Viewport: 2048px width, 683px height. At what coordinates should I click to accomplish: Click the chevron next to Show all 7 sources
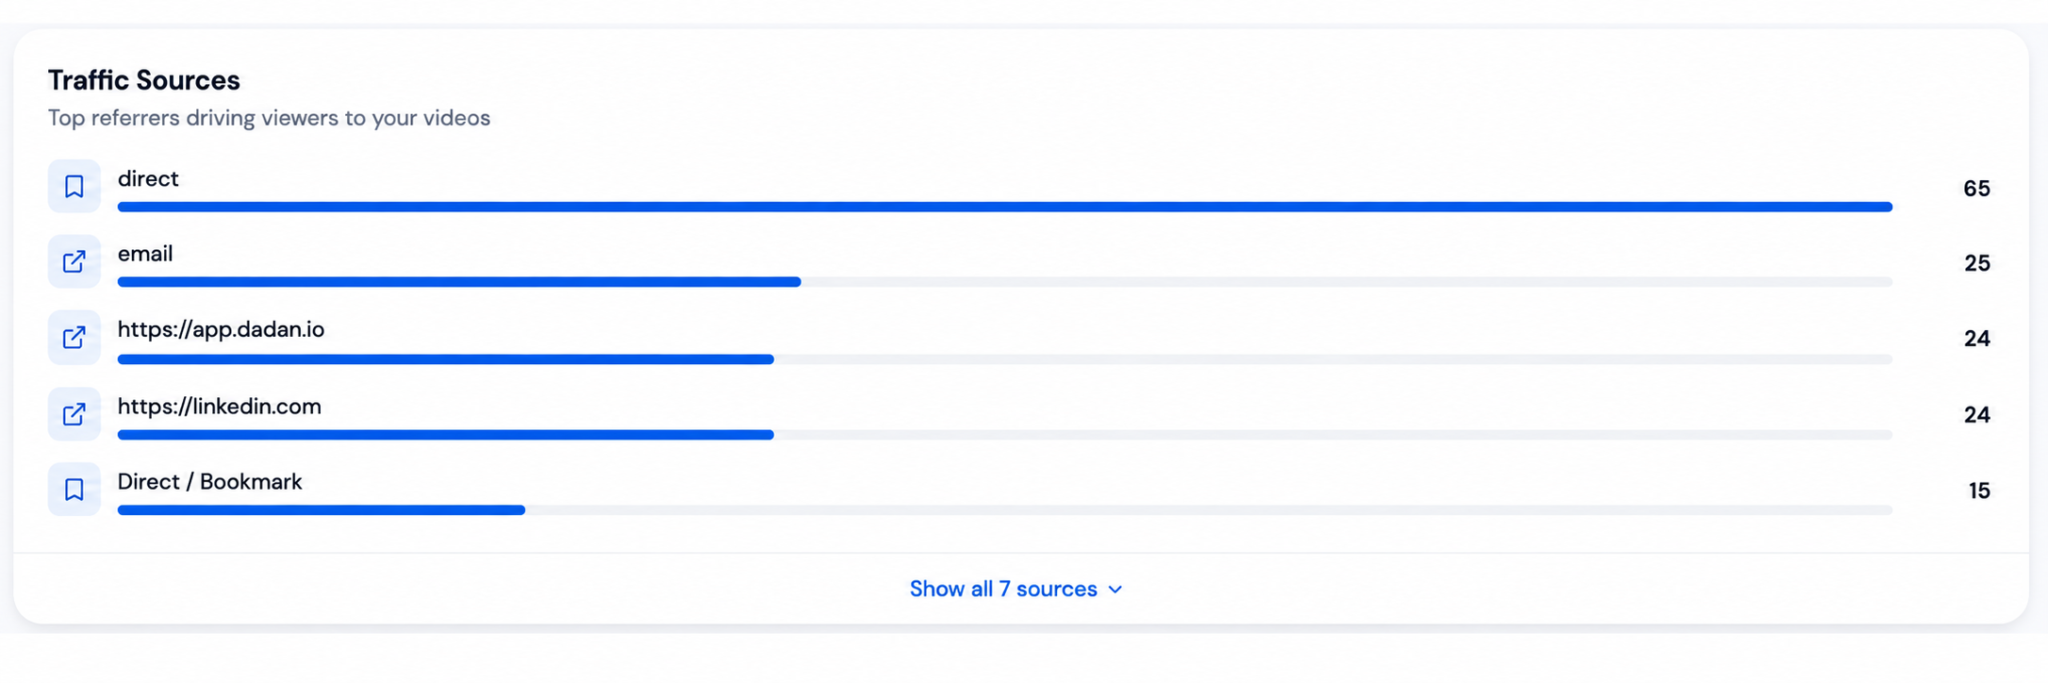(1115, 590)
